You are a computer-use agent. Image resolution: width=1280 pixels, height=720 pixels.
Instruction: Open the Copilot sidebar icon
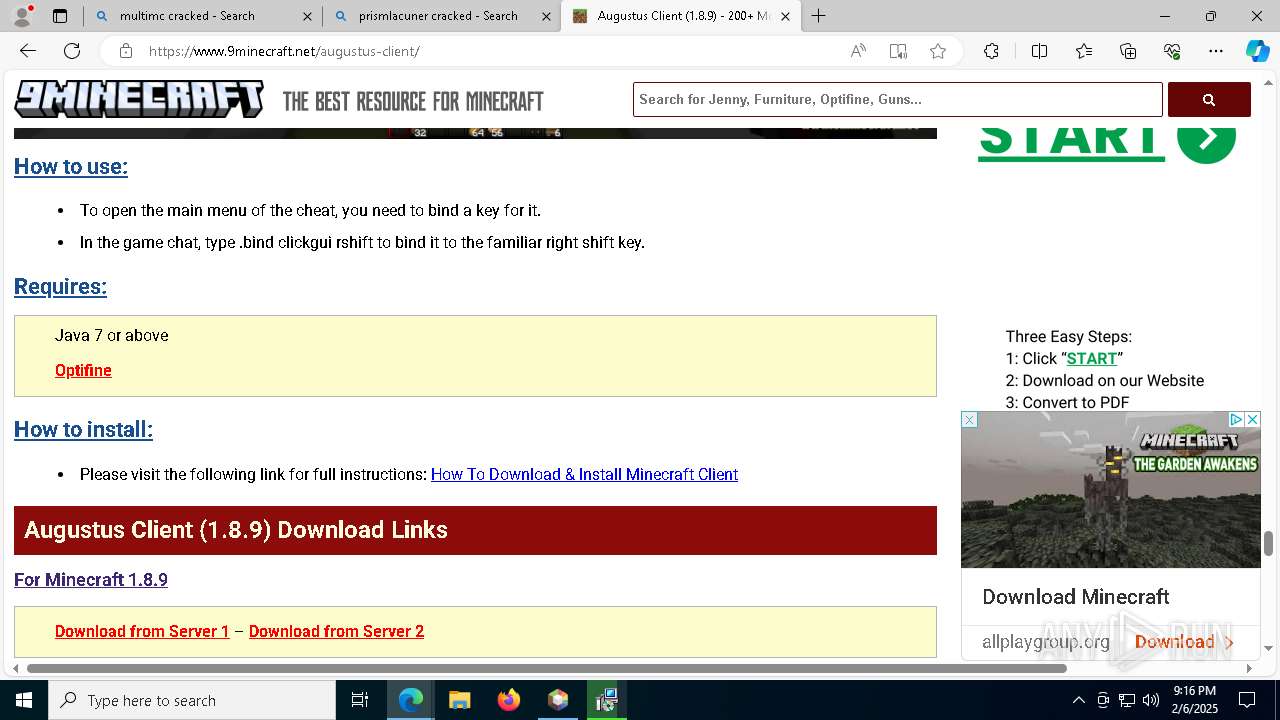click(1257, 51)
